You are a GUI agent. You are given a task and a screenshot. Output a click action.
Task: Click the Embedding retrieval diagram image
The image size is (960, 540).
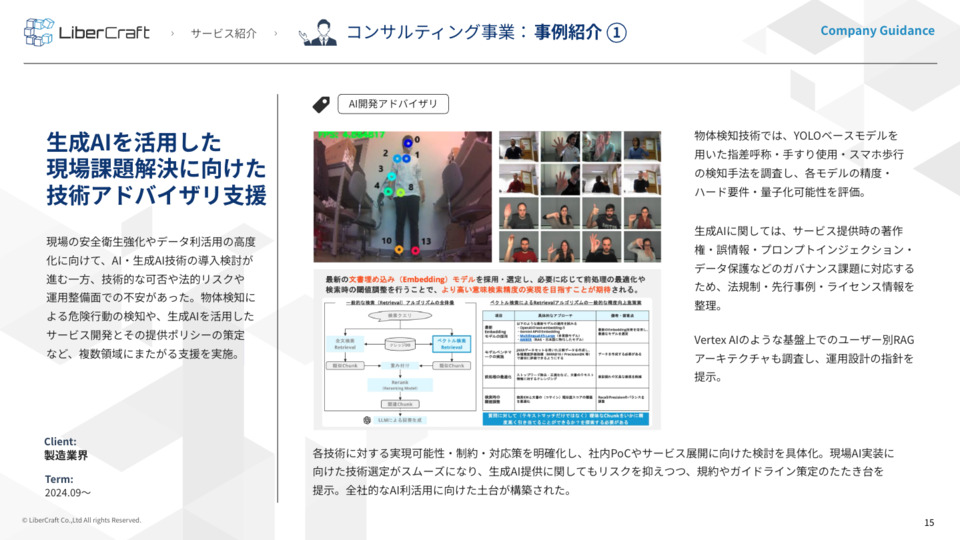point(487,349)
